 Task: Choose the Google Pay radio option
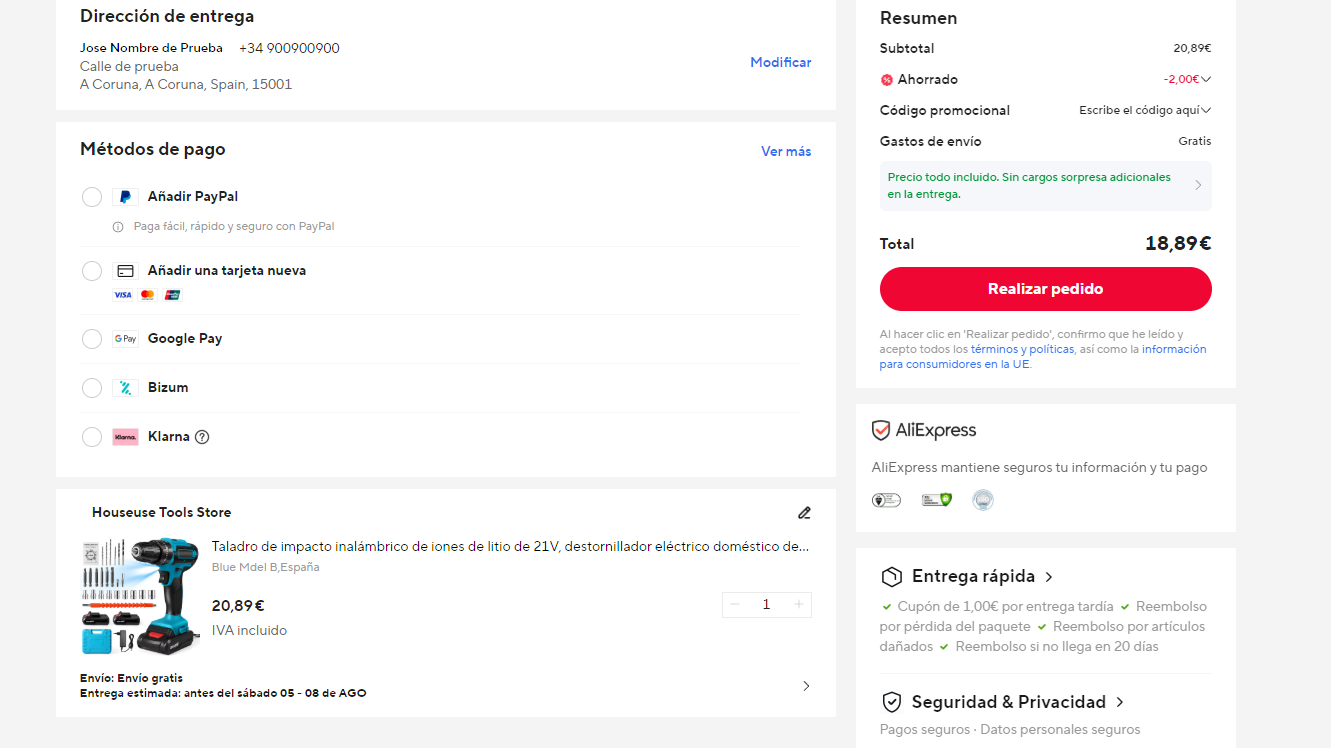92,339
